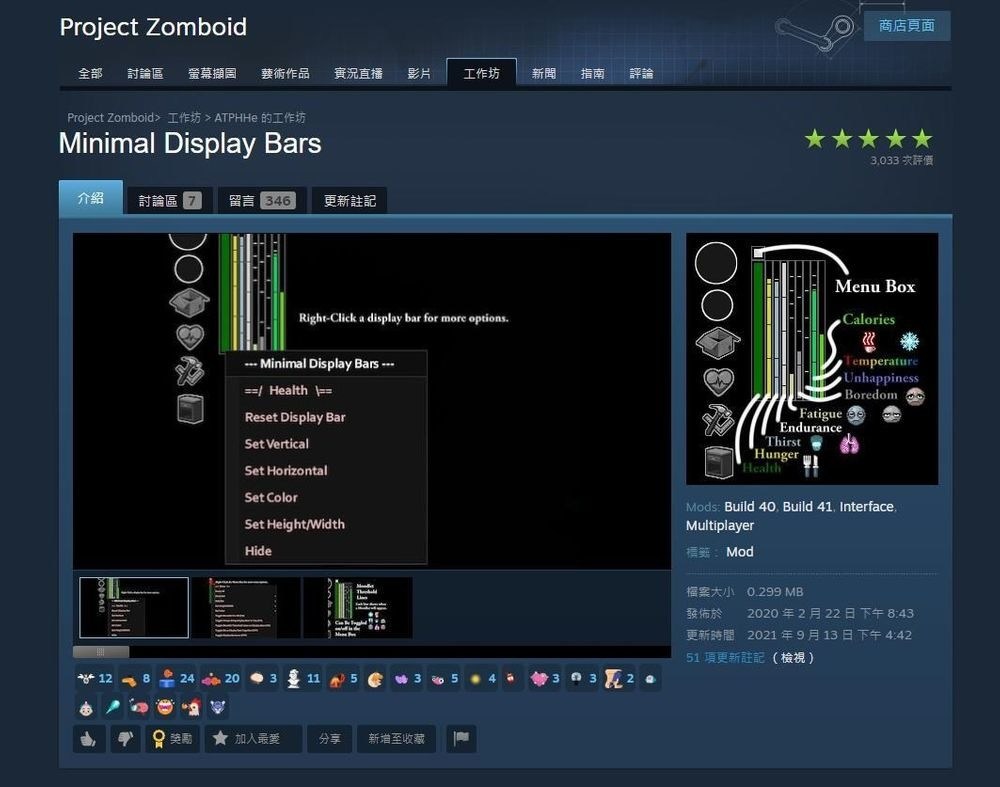This screenshot has width=1000, height=787.
Task: Open the Build 40 tag link
Action: (749, 507)
